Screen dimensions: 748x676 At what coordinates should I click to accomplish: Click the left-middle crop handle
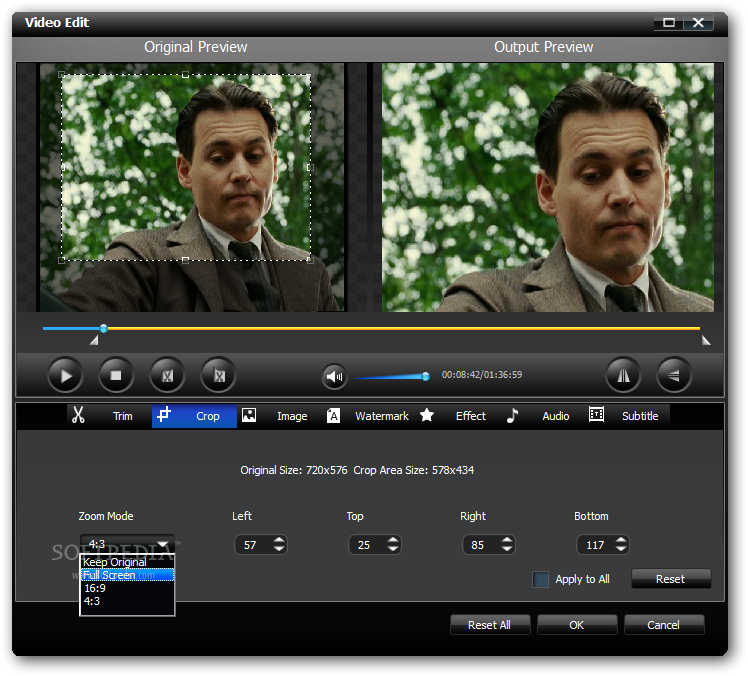pos(62,167)
